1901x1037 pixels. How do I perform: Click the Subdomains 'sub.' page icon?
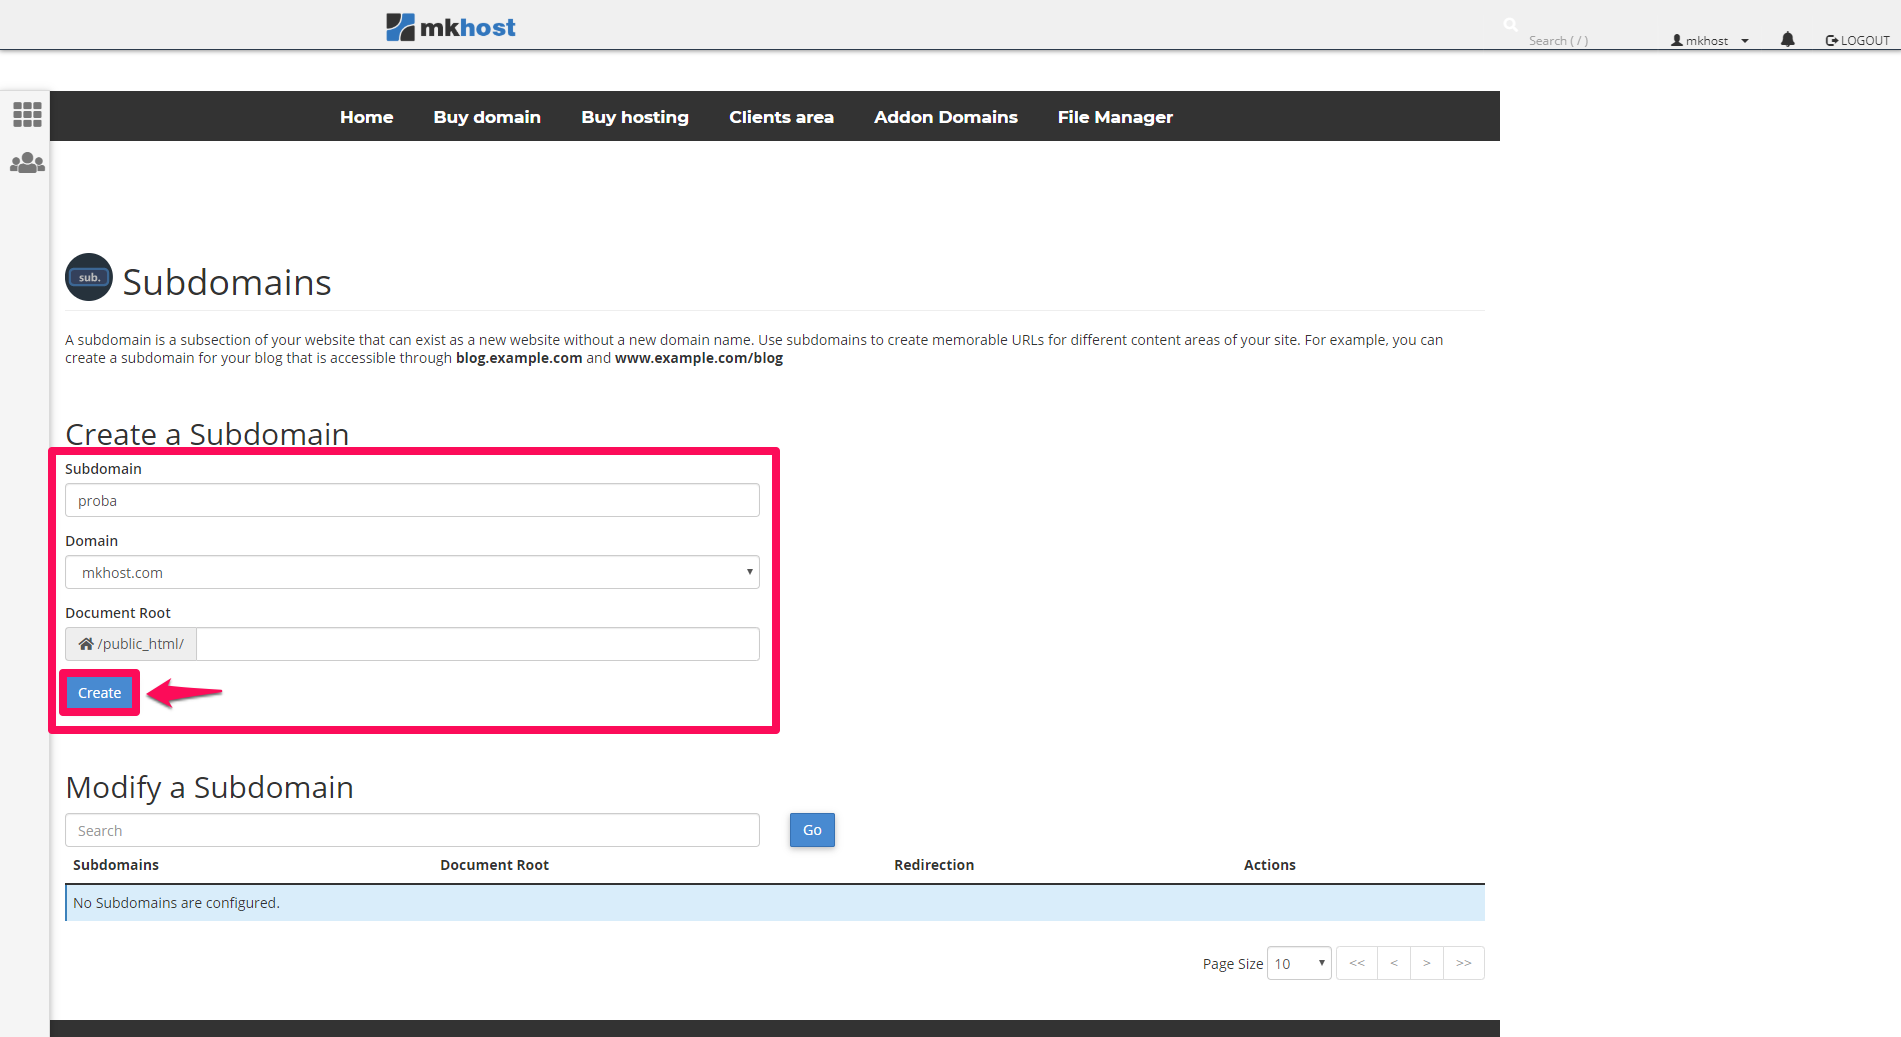[x=89, y=278]
